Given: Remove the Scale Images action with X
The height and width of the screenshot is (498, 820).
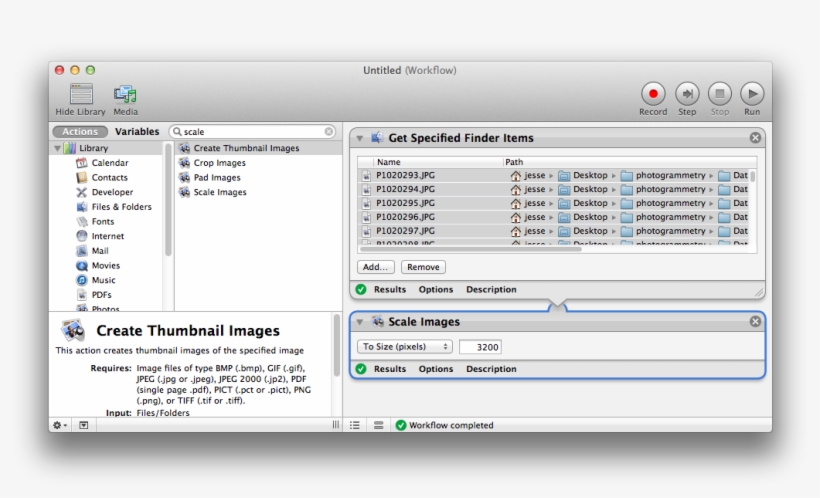Looking at the screenshot, I should coord(755,321).
